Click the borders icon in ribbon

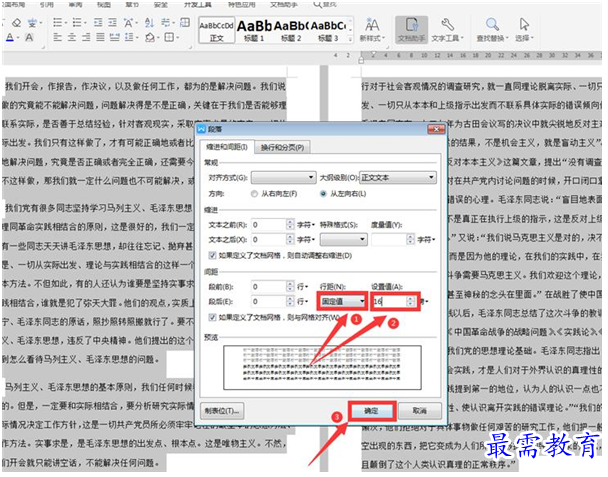coord(170,37)
